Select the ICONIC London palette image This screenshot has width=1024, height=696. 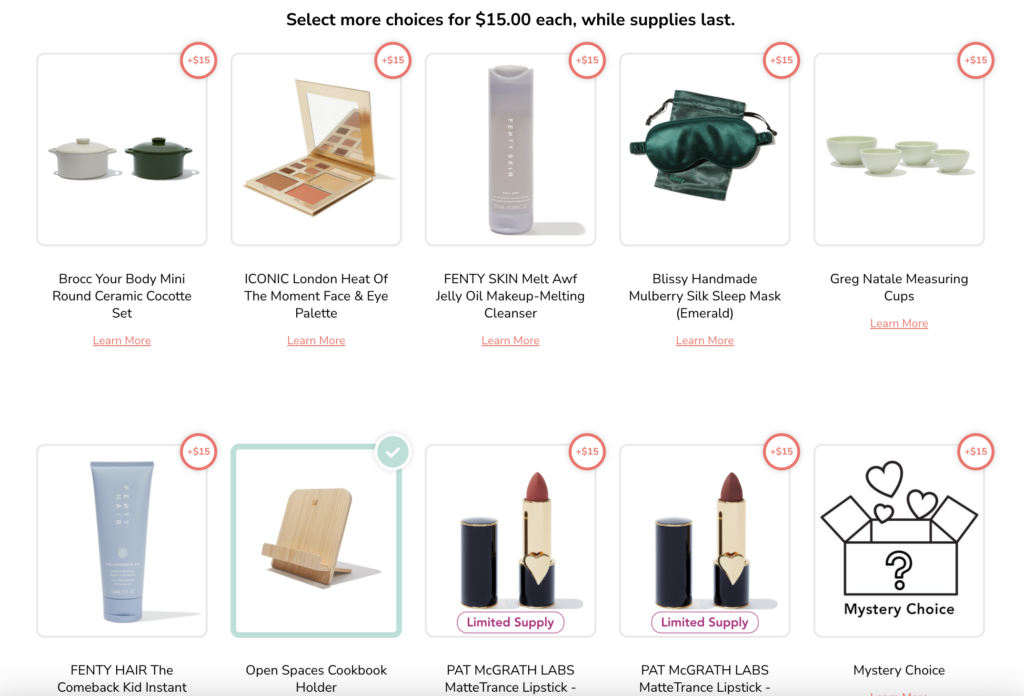[x=316, y=150]
